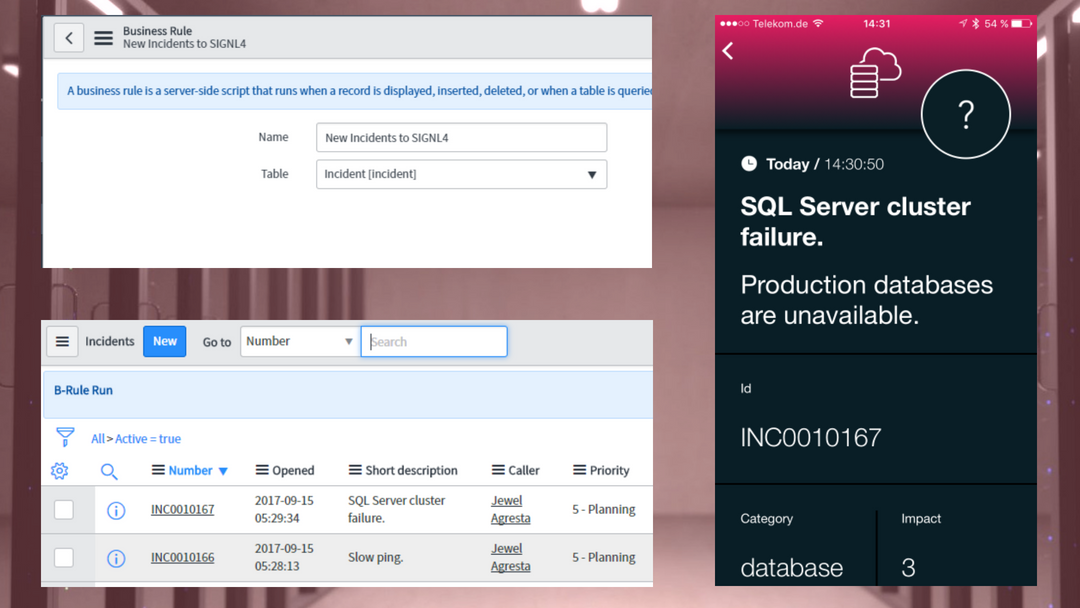This screenshot has height=608, width=1080.
Task: Click the 'SQL Server cluster failure.' list cell
Action: (x=397, y=510)
